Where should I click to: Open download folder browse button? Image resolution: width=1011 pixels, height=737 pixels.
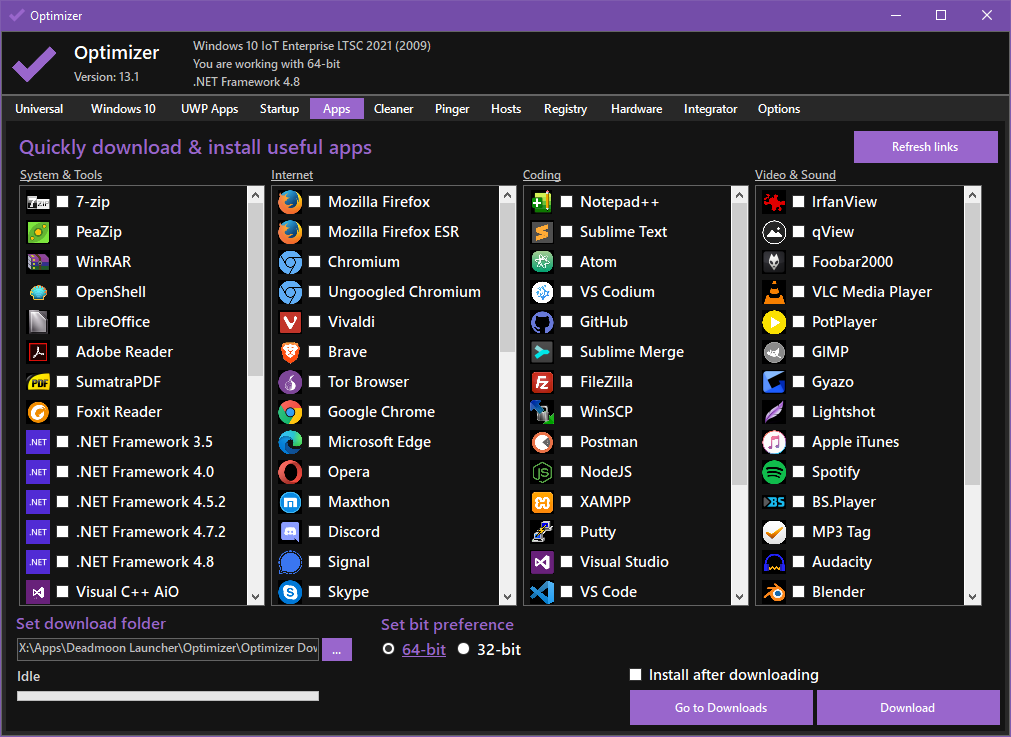337,649
